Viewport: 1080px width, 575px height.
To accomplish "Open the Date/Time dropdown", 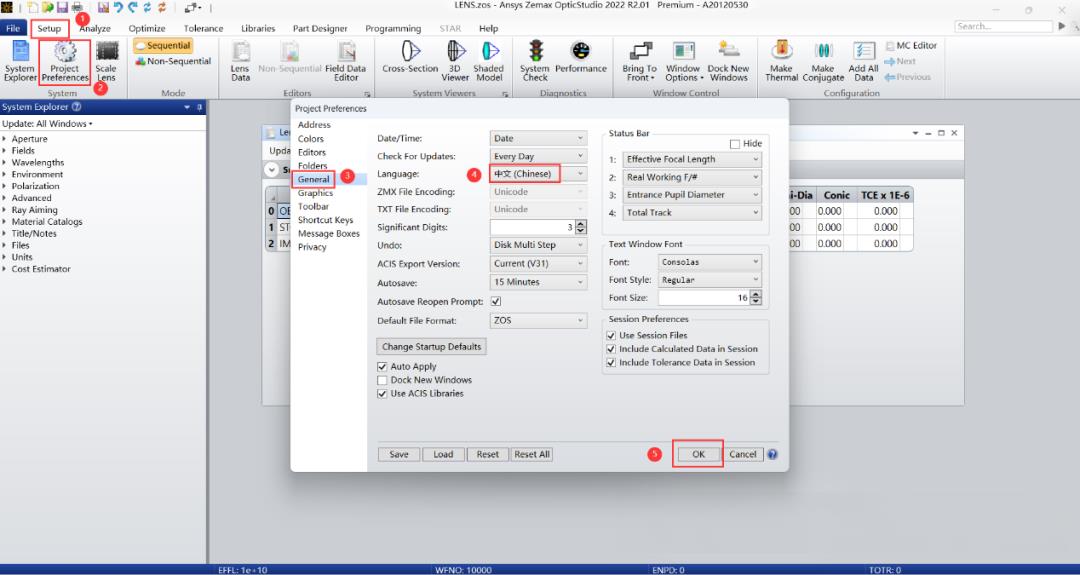I will tap(539, 138).
